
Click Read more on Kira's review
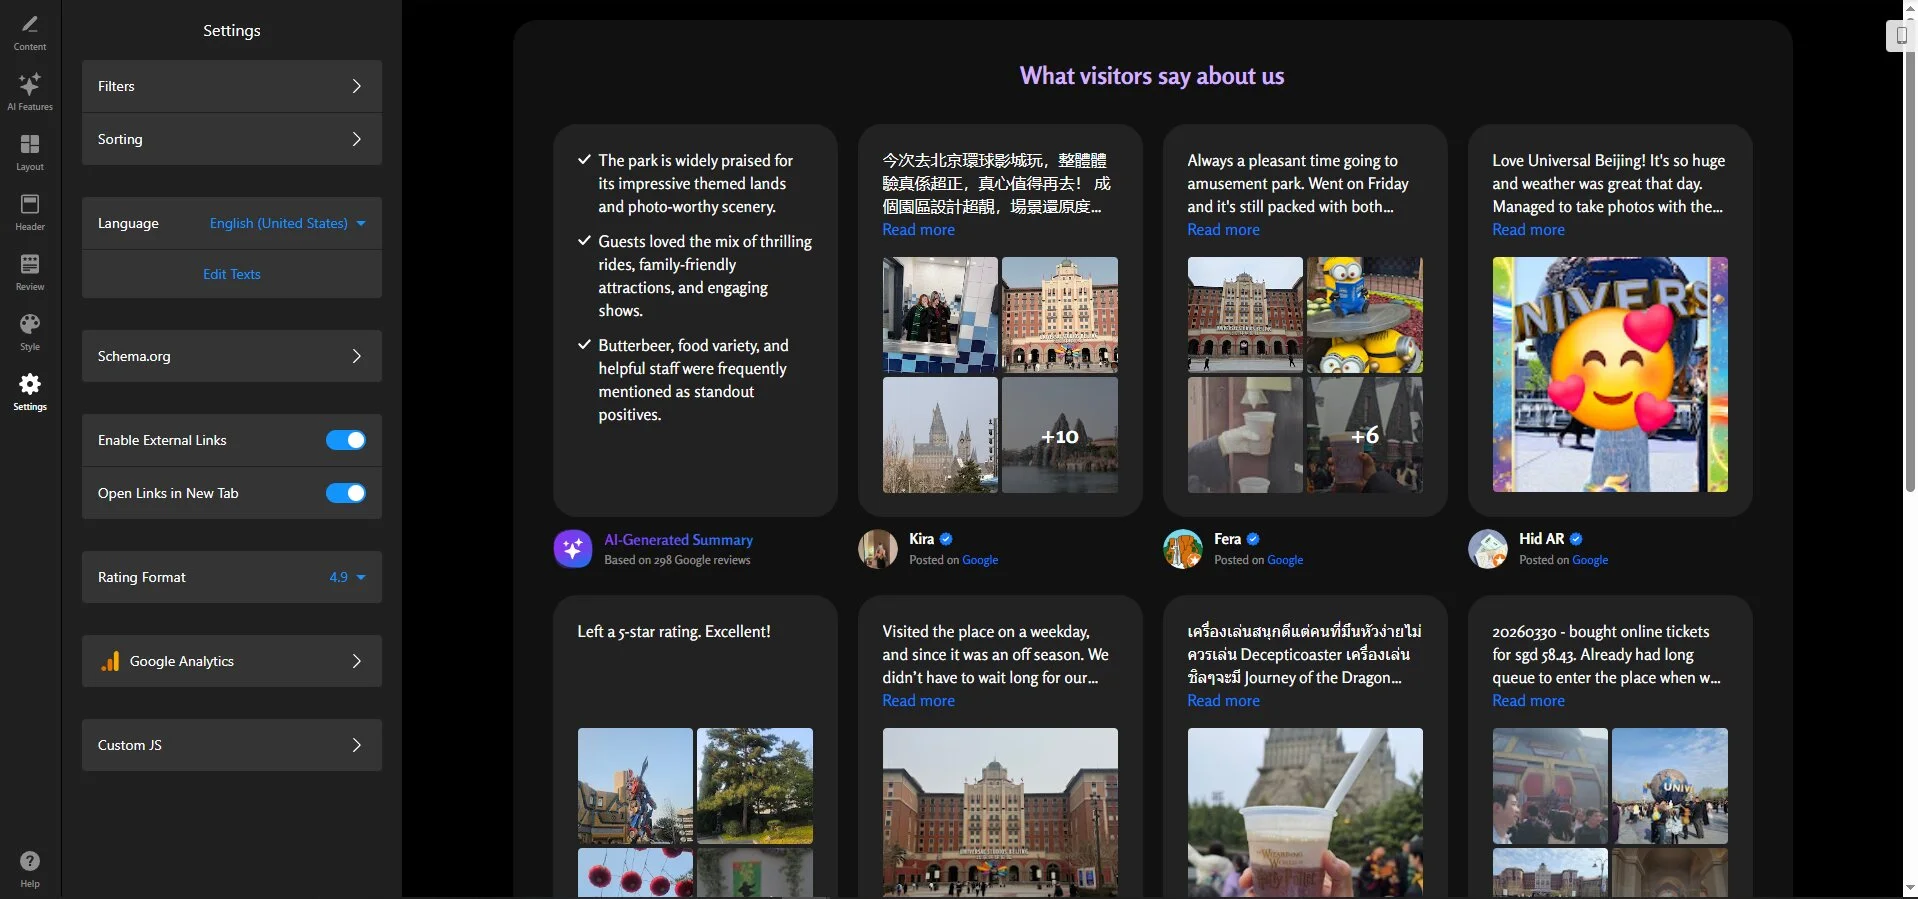pos(918,230)
